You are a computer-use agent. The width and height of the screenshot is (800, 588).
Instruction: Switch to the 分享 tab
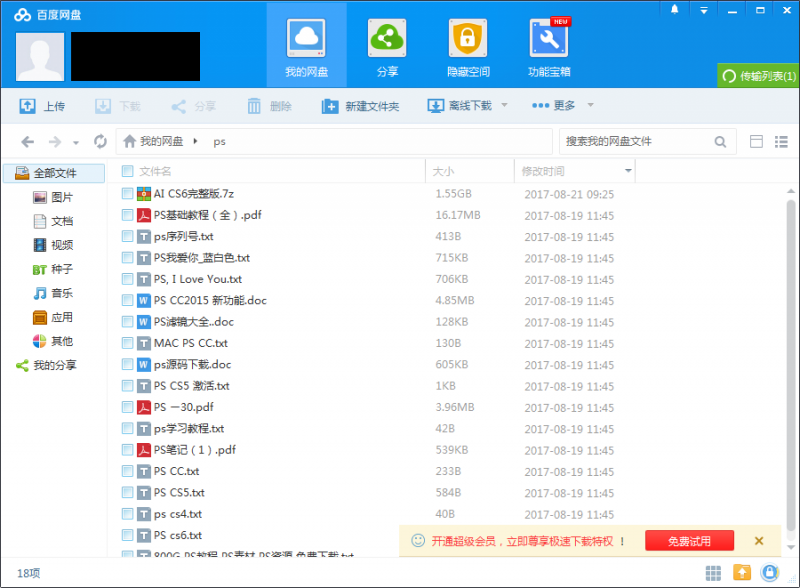pyautogui.click(x=387, y=47)
